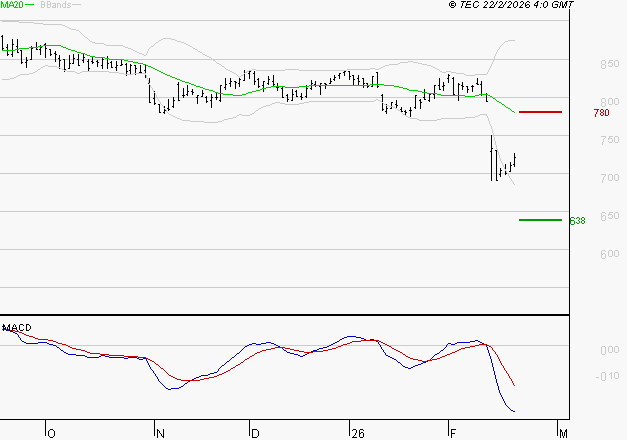Click the MA20 legend label
This screenshot has width=627, height=440.
[12, 5]
